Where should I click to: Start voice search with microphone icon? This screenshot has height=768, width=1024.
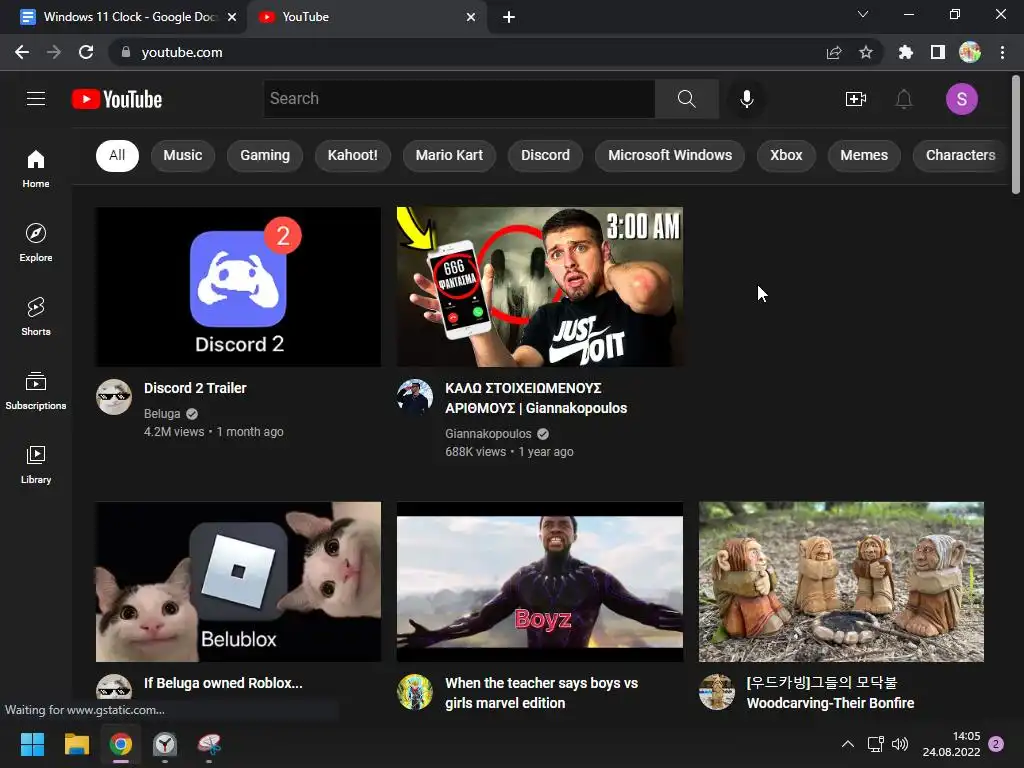[746, 99]
